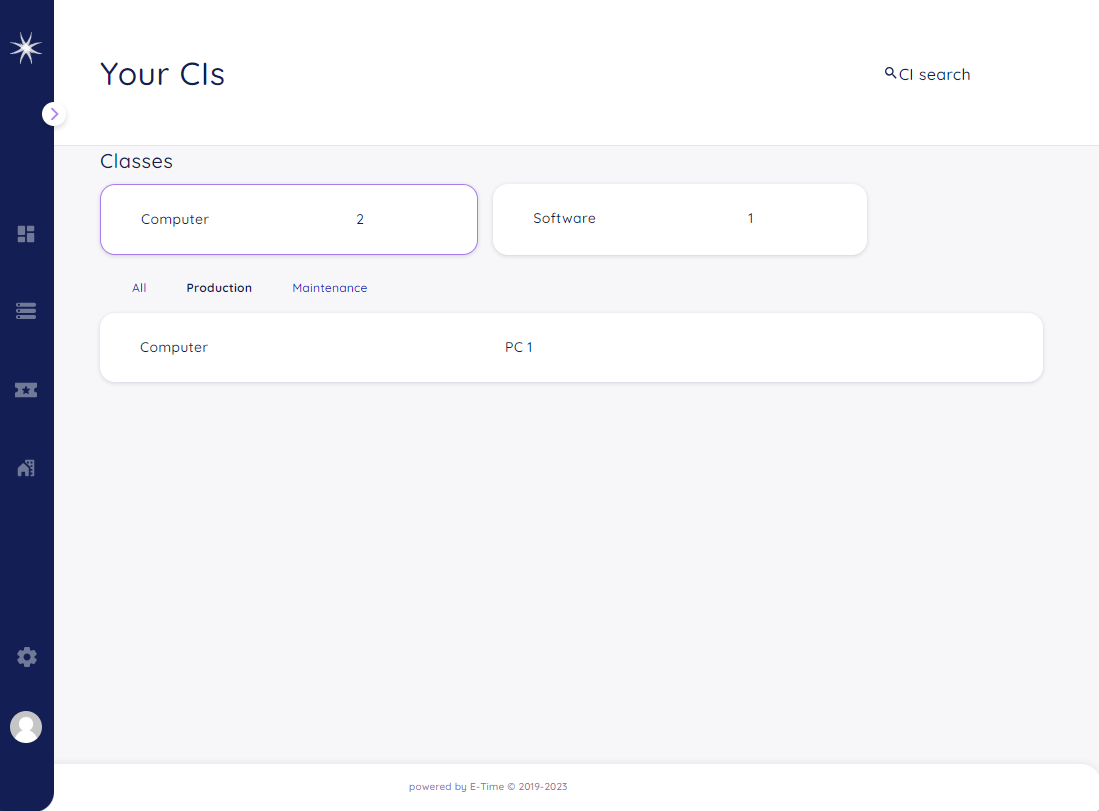Click the count badge on Computer card
This screenshot has width=1099, height=811.
click(360, 219)
